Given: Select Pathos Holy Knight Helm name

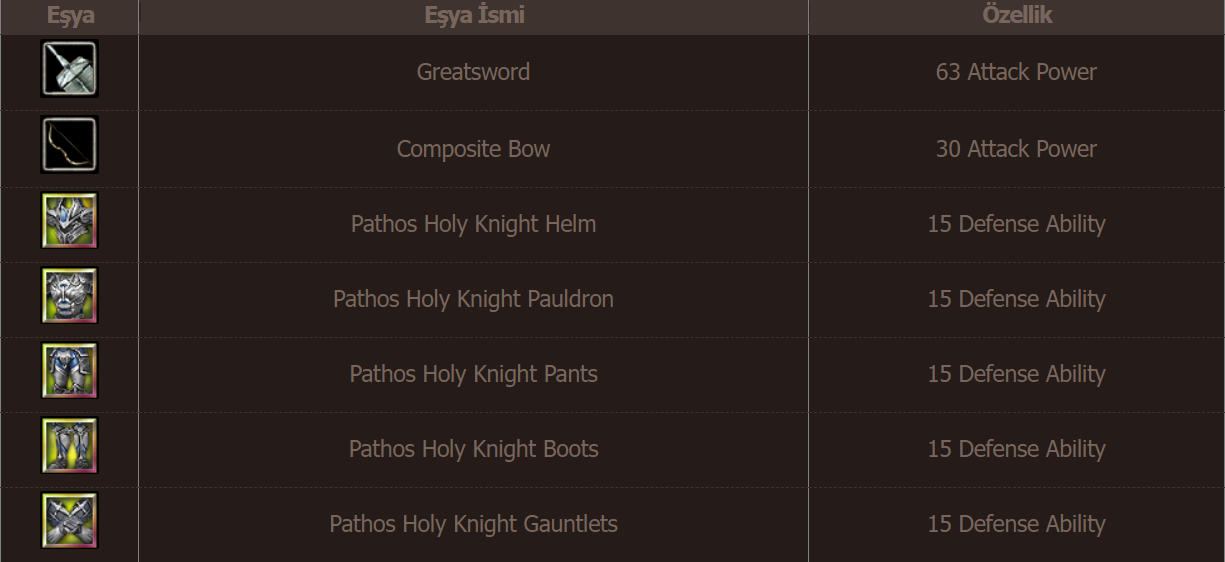Looking at the screenshot, I should click(x=473, y=224).
